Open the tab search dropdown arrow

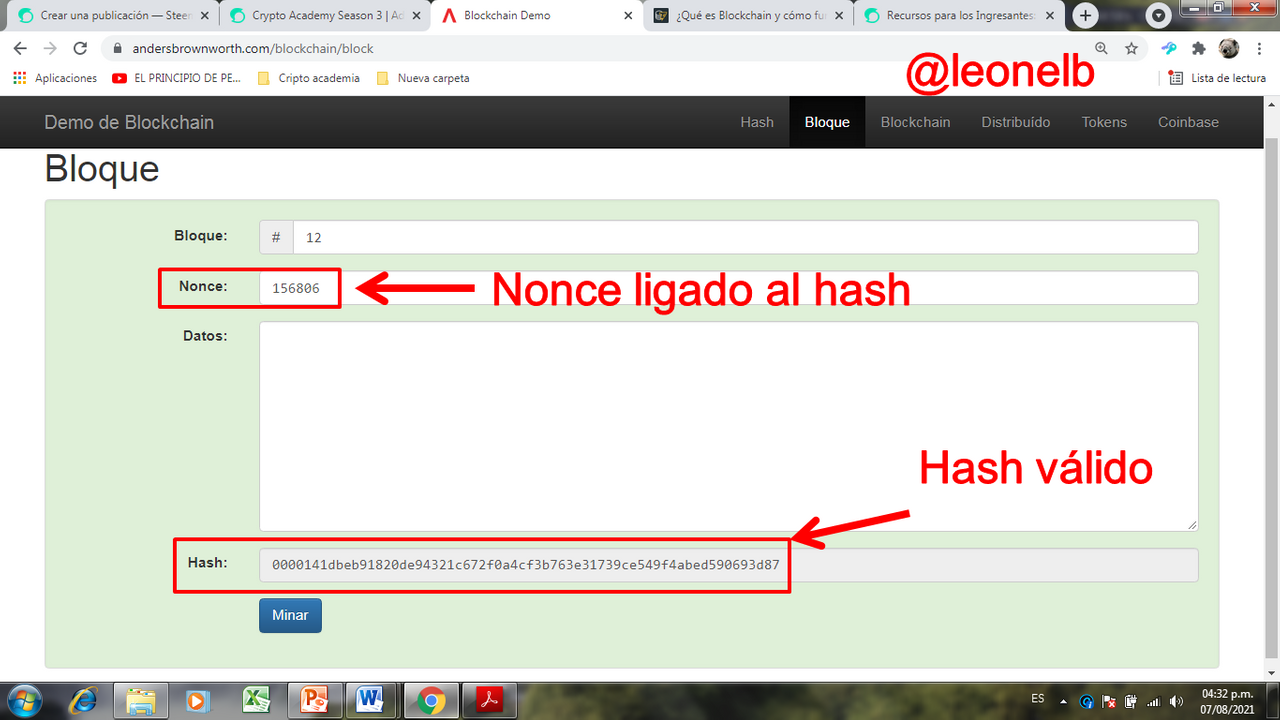[1158, 16]
